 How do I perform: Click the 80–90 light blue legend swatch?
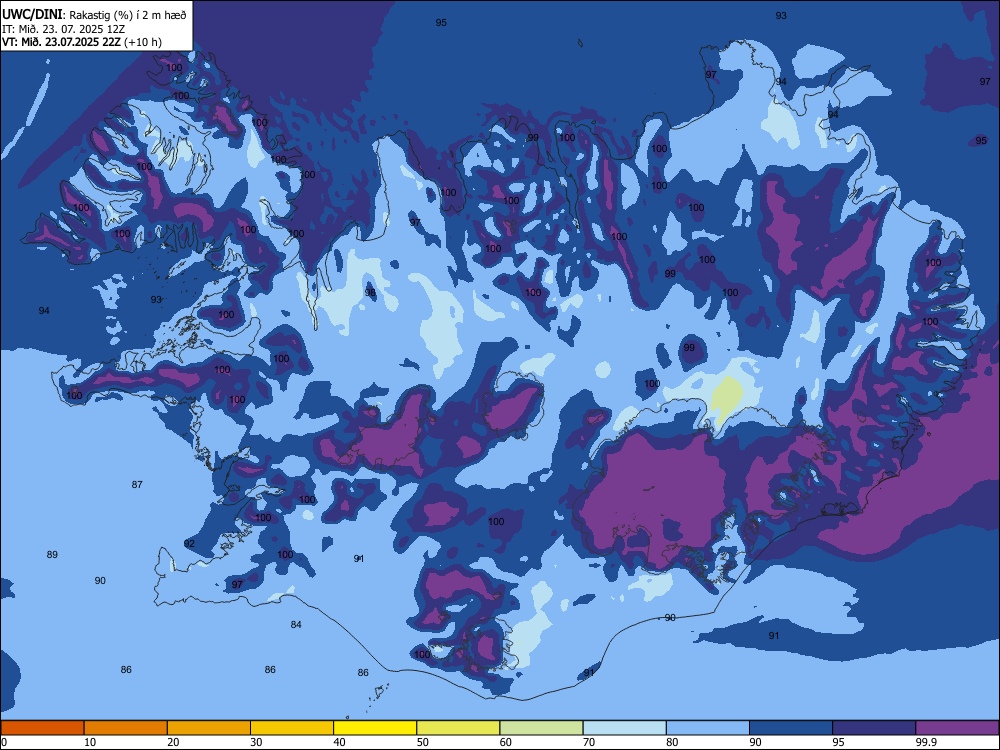pyautogui.click(x=708, y=728)
